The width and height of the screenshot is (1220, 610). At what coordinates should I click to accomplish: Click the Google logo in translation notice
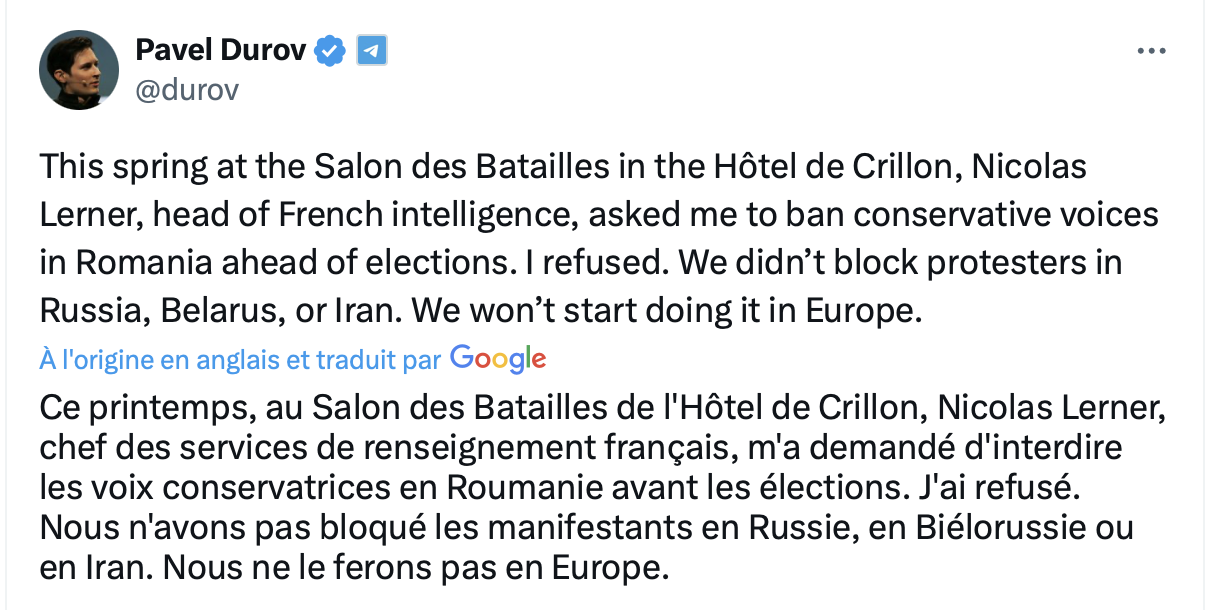point(498,359)
